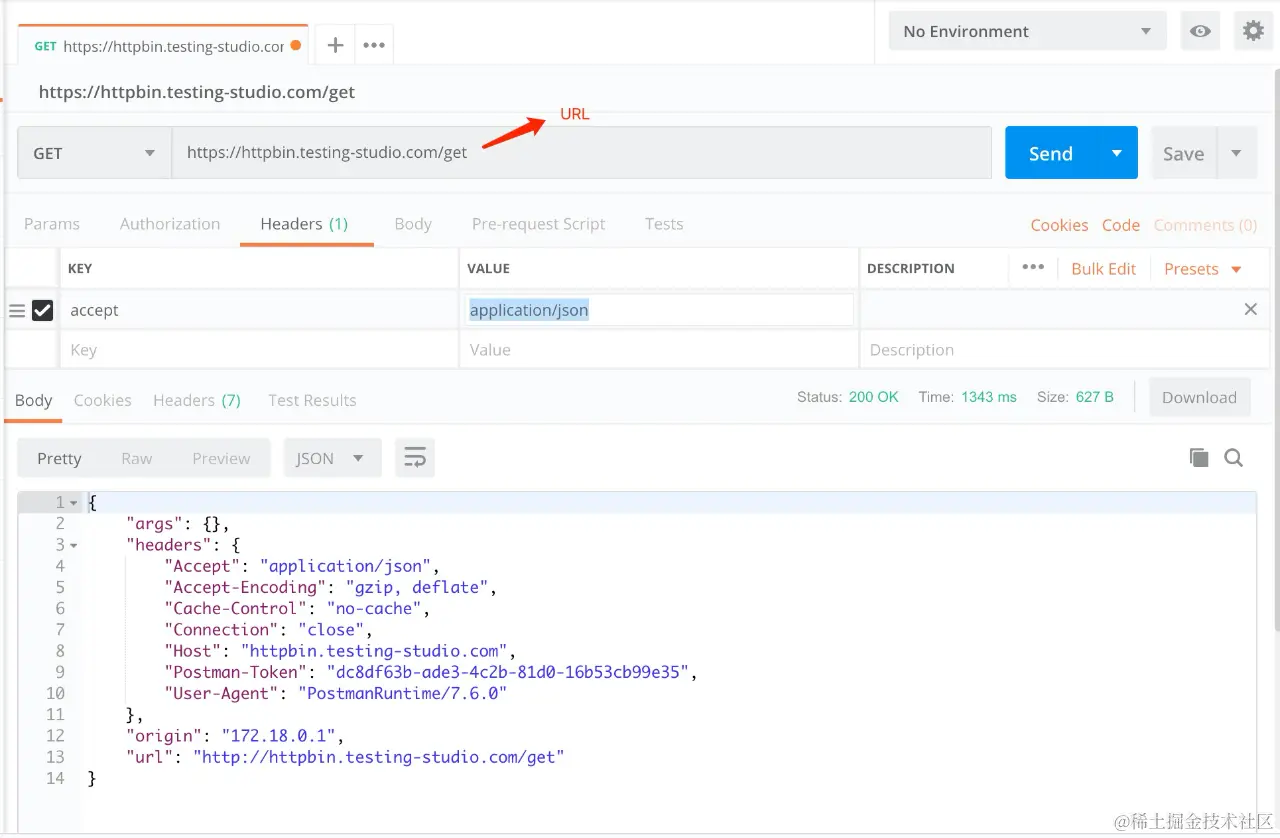Select the Pretty view mode
The image size is (1280, 838).
59,458
